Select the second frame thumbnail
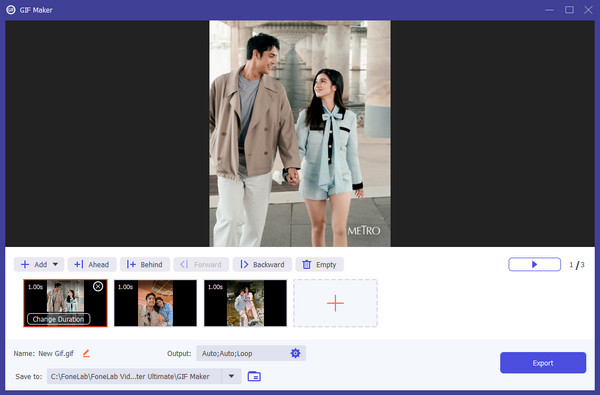 coord(155,303)
